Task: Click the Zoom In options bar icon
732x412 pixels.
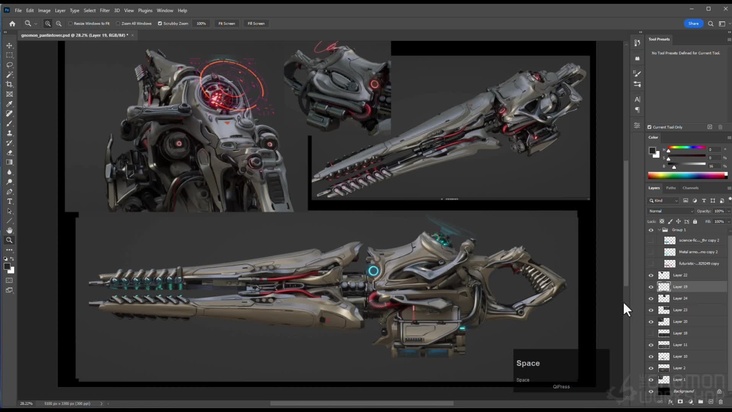Action: [48, 23]
